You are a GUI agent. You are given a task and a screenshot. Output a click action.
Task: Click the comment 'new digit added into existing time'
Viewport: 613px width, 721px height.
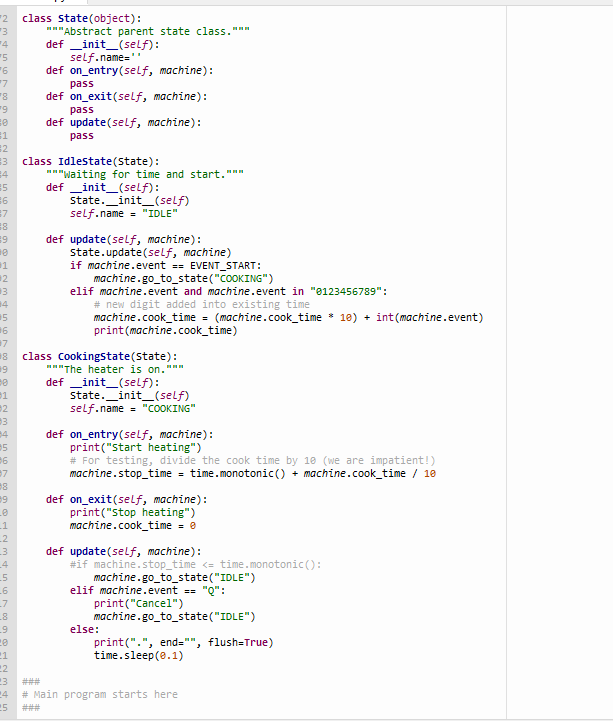click(x=201, y=304)
